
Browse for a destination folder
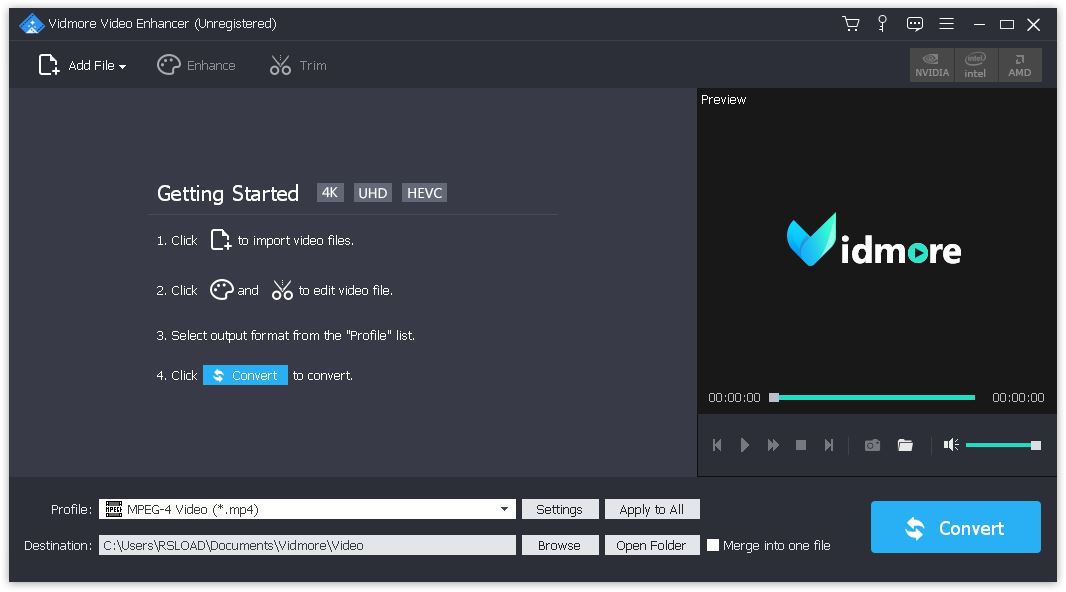pyautogui.click(x=559, y=545)
